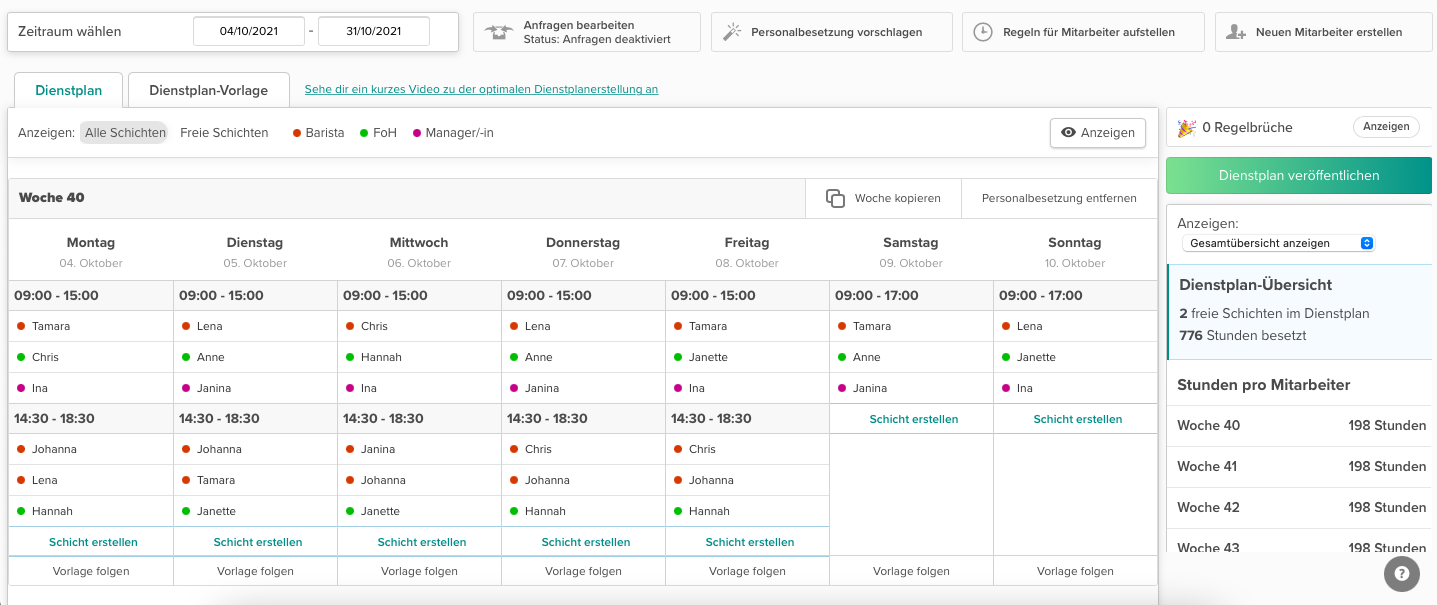Click the magic wand icon for Personalbesetzung vorschlagen
1437x605 pixels.
[x=732, y=32]
